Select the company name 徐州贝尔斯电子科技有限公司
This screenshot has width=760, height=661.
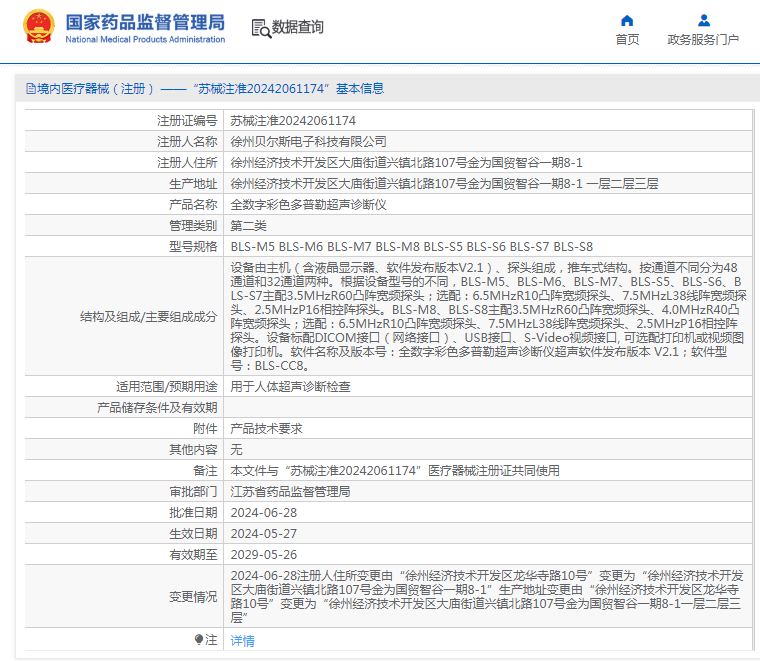pyautogui.click(x=308, y=141)
